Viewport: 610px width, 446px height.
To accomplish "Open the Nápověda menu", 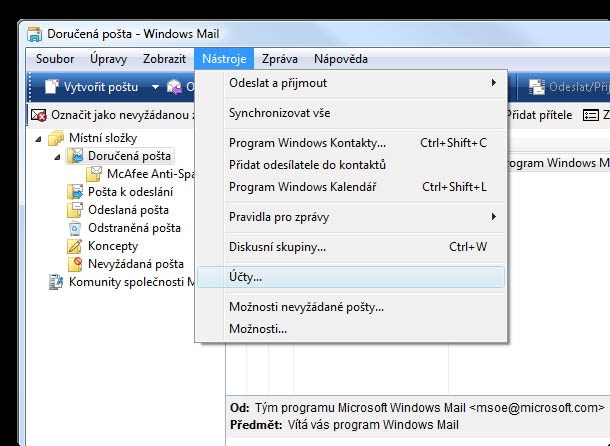I will 341,59.
